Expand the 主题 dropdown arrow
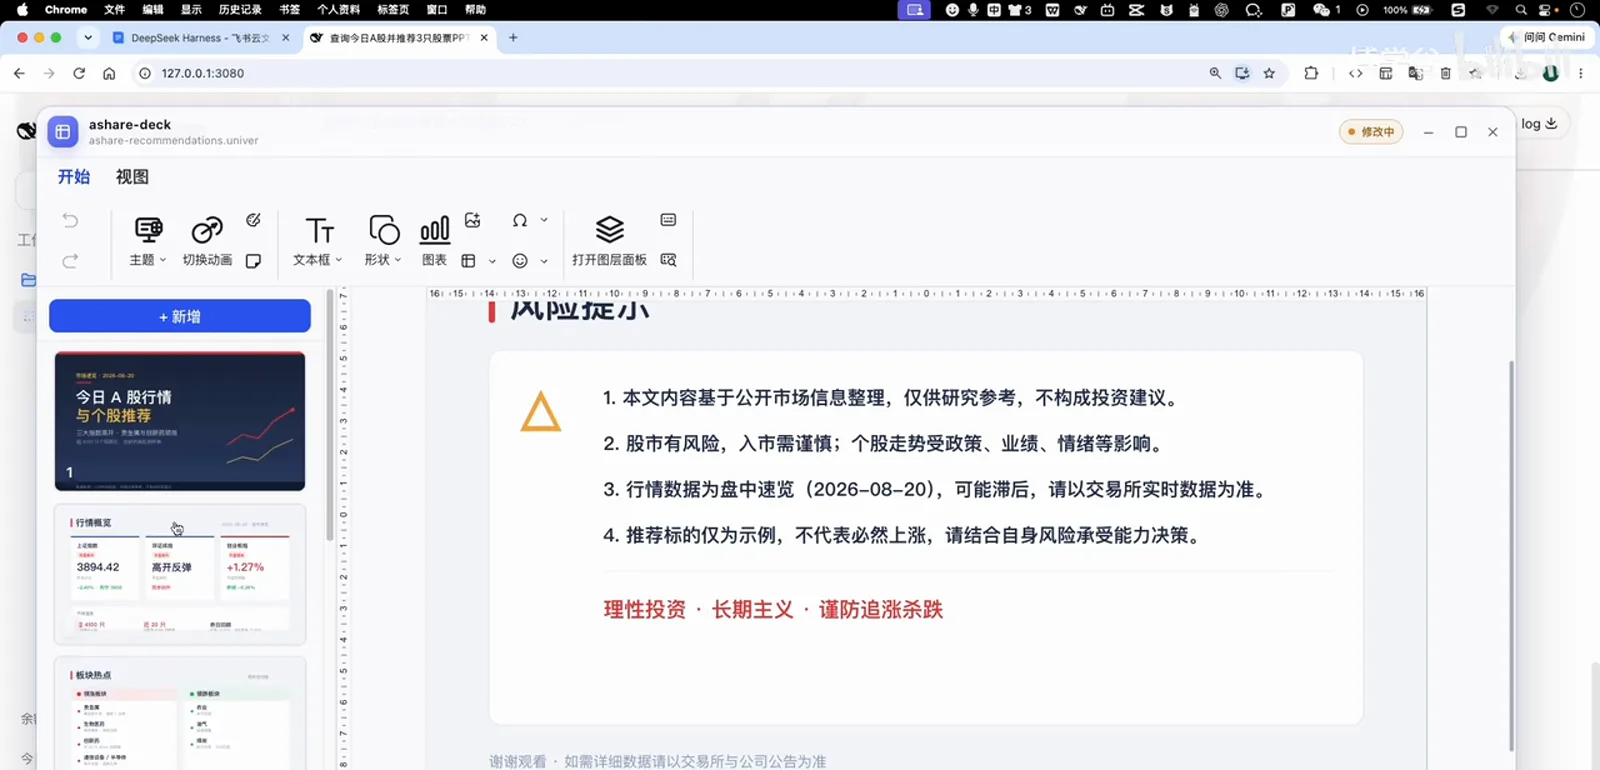 click(x=163, y=260)
